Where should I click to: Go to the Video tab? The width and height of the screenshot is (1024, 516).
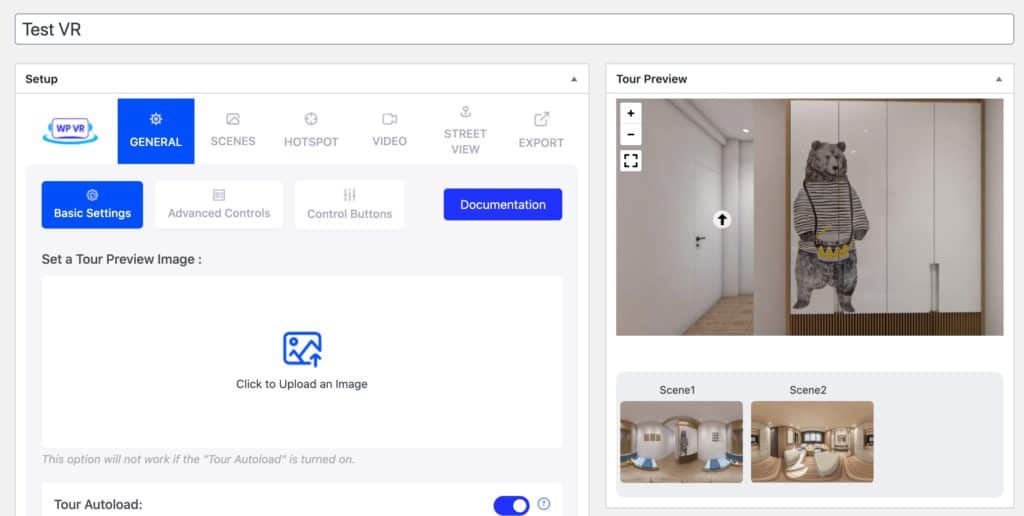(389, 131)
